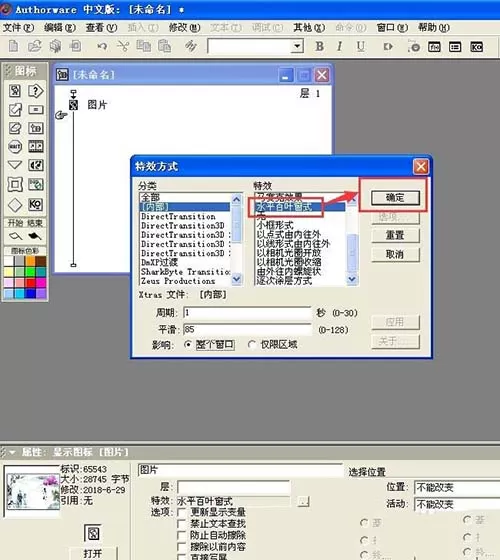Run the piece with Restart button
The height and width of the screenshot is (560, 500).
coord(388,46)
